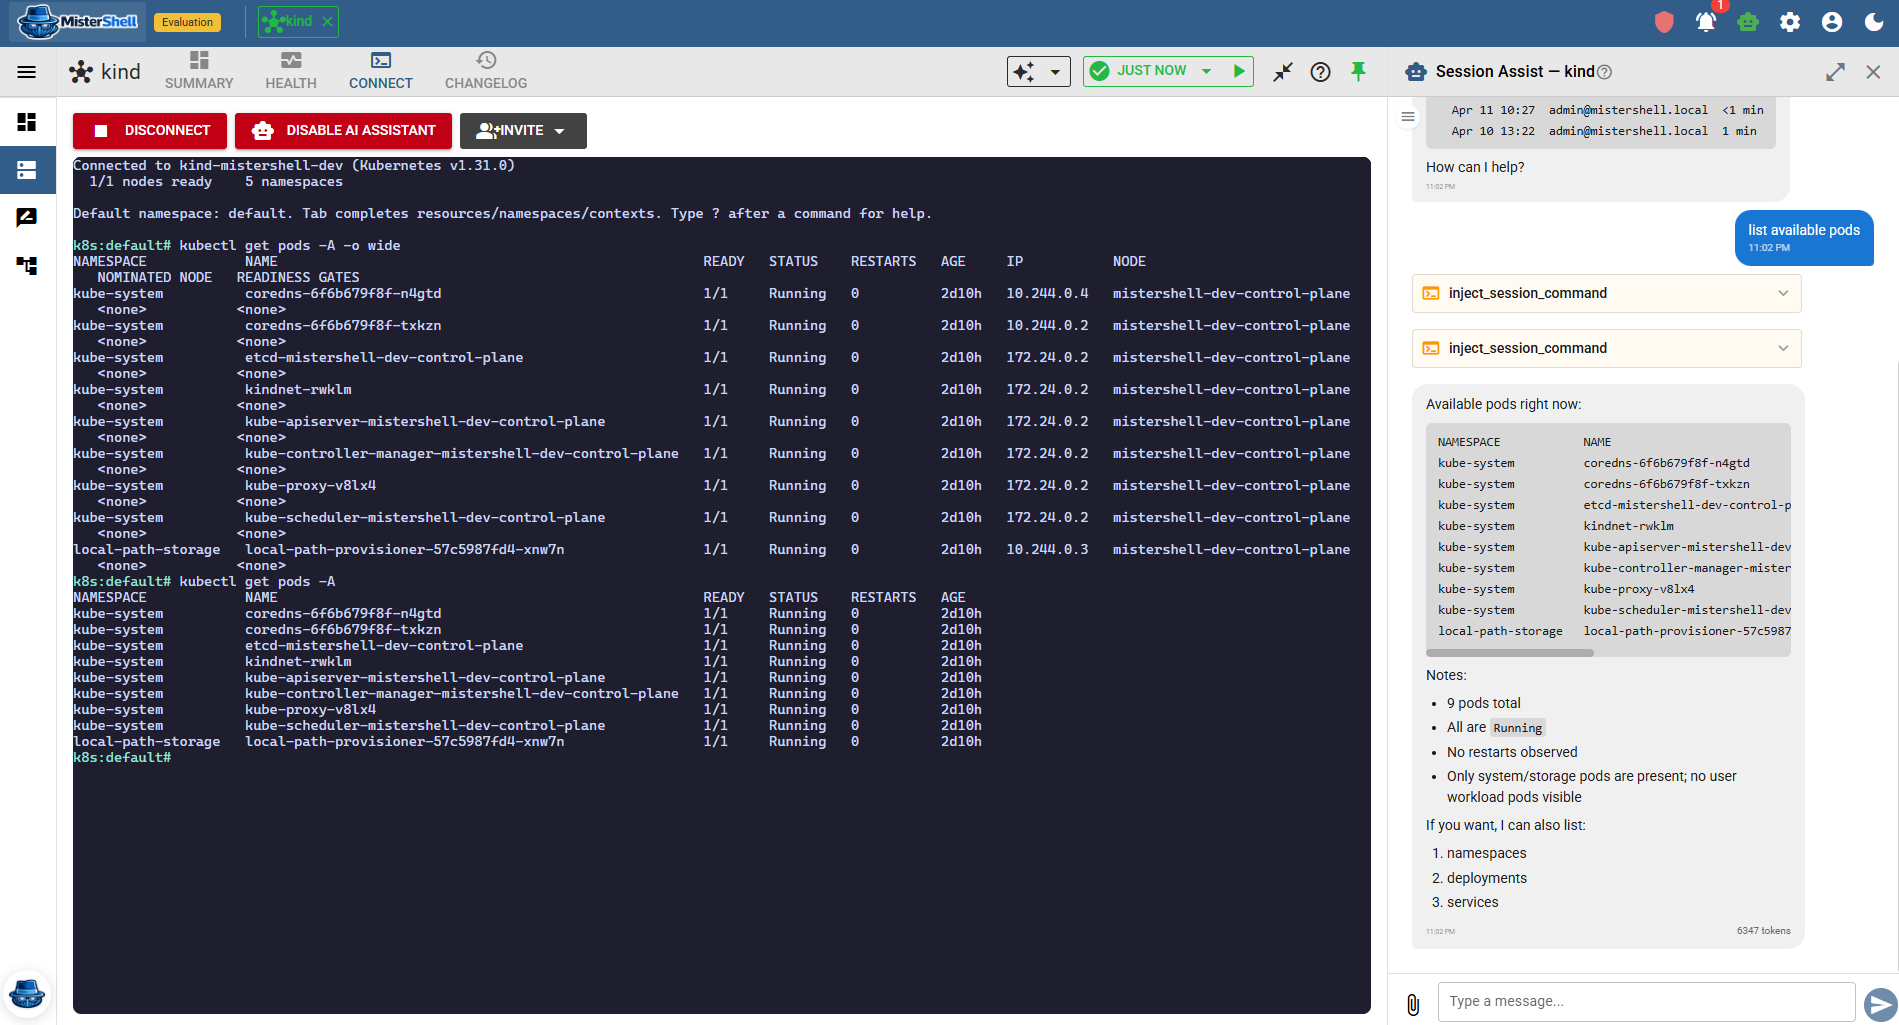Open the hierarchy tree icon in sidebar
This screenshot has height=1025, width=1899.
[x=27, y=265]
